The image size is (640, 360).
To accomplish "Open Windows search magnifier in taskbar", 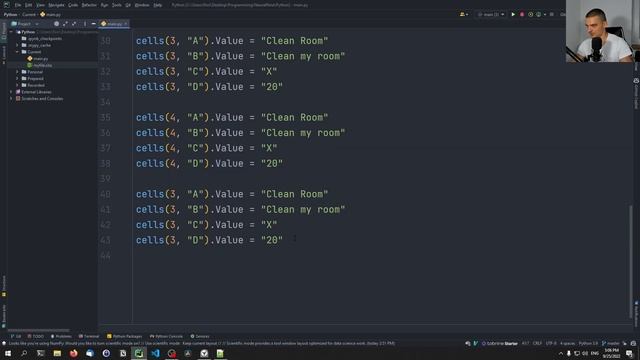I will coord(24,353).
